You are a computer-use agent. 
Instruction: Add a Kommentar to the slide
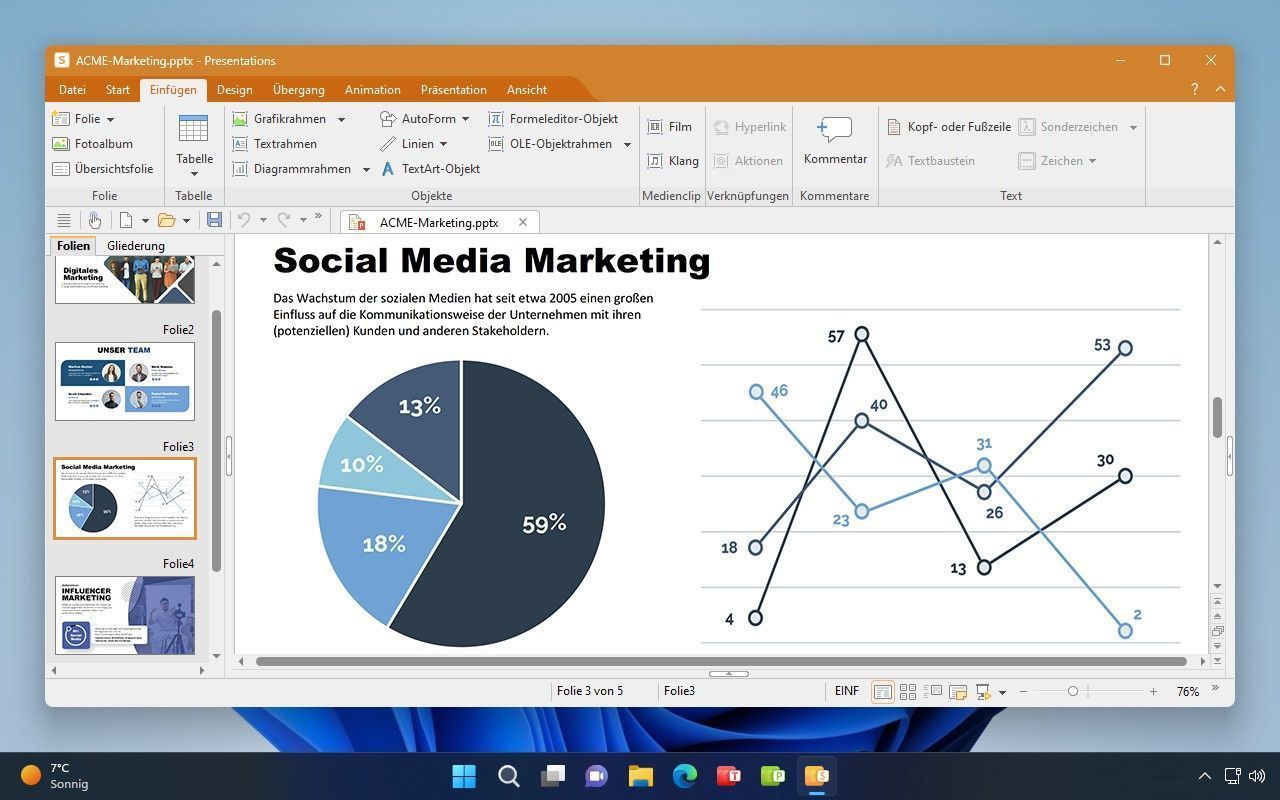(x=835, y=141)
